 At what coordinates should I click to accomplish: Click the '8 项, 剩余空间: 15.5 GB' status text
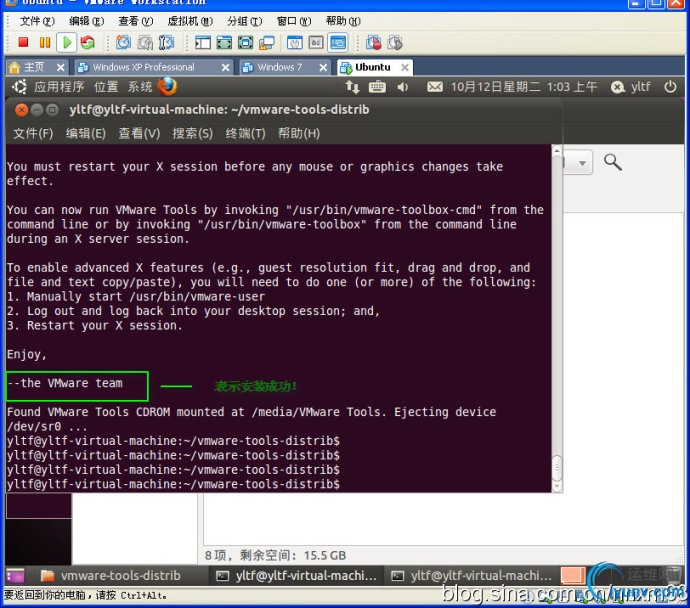coord(275,555)
